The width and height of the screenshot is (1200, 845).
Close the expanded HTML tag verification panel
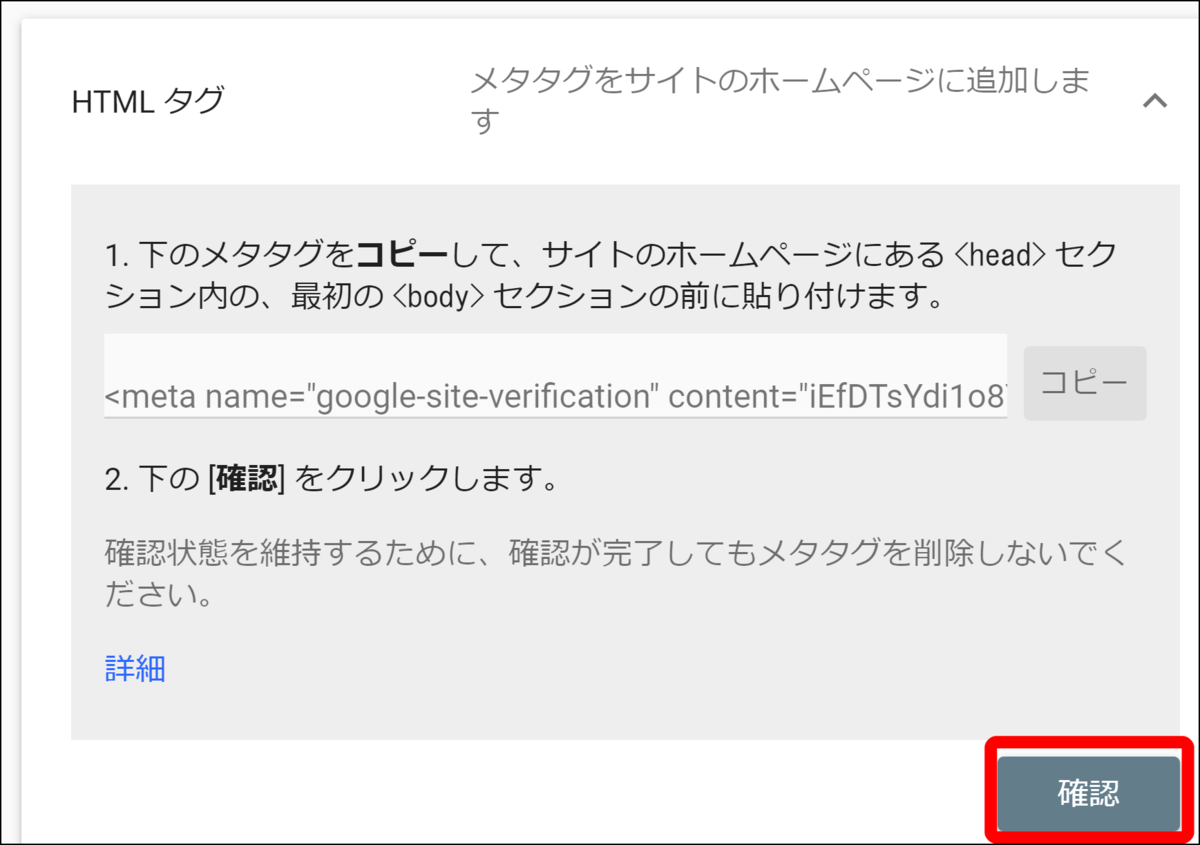(x=1156, y=101)
